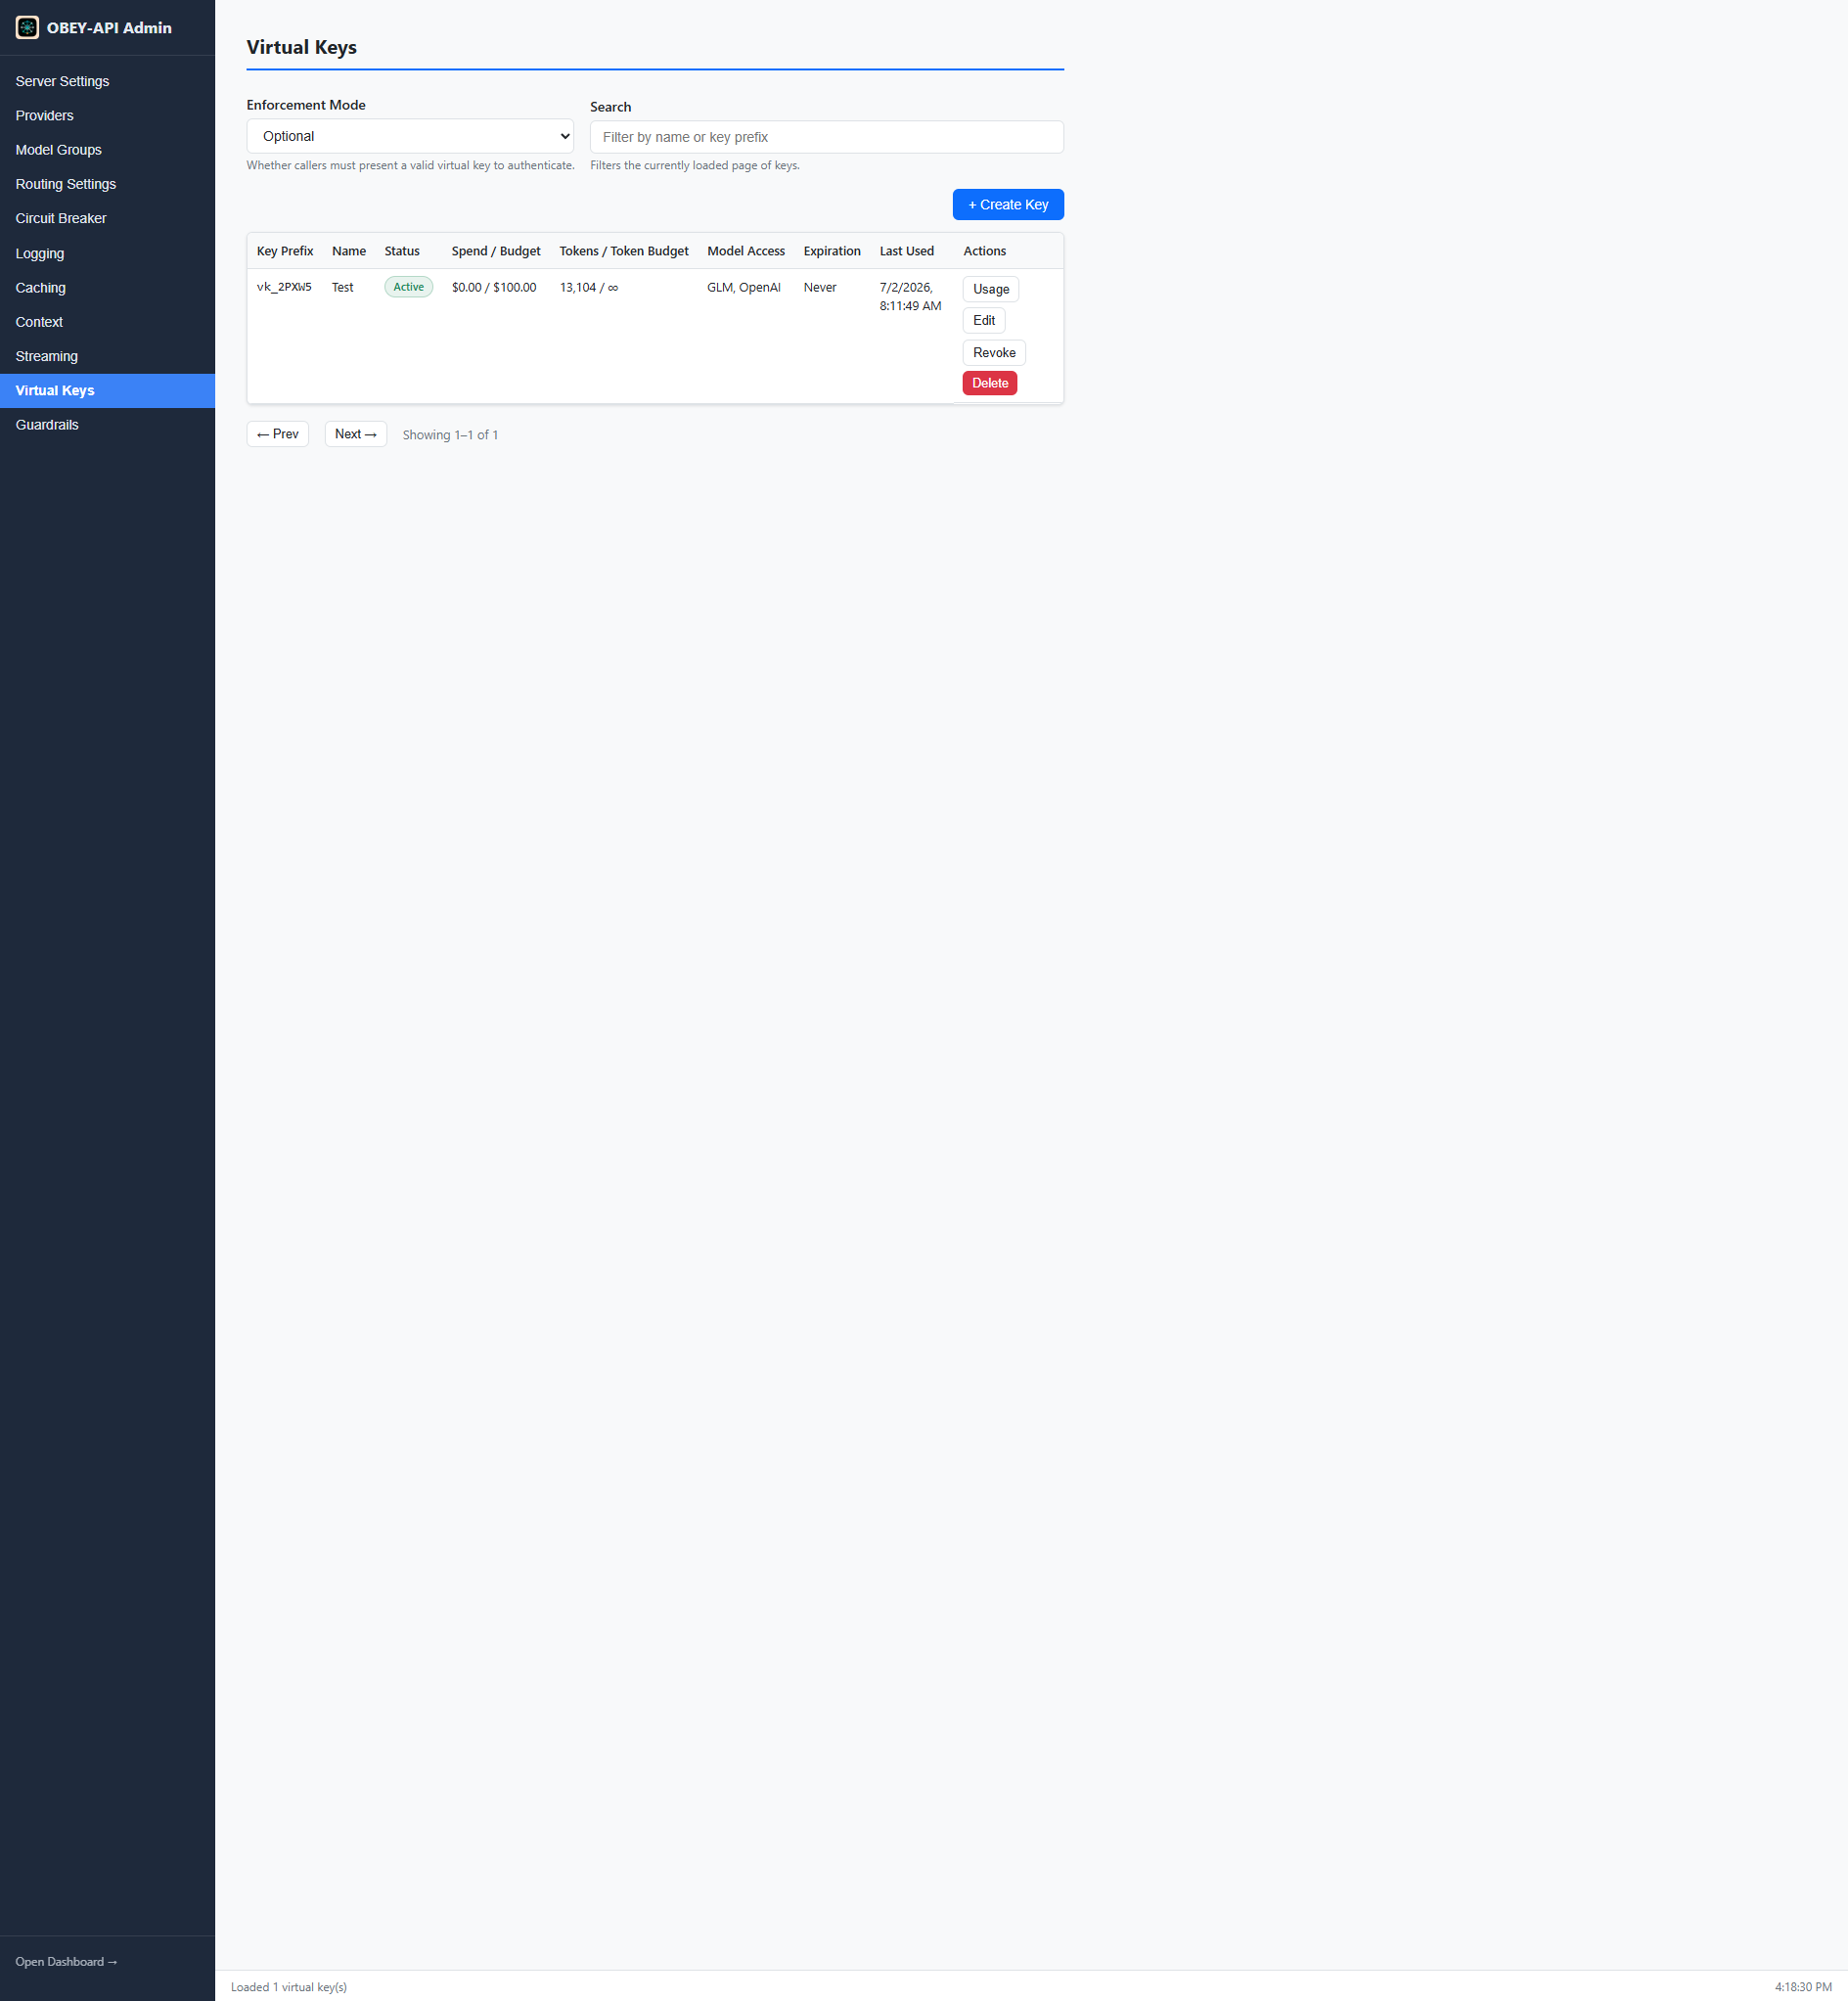Click the Never expiration cell
1848x2001 pixels.
click(x=820, y=287)
